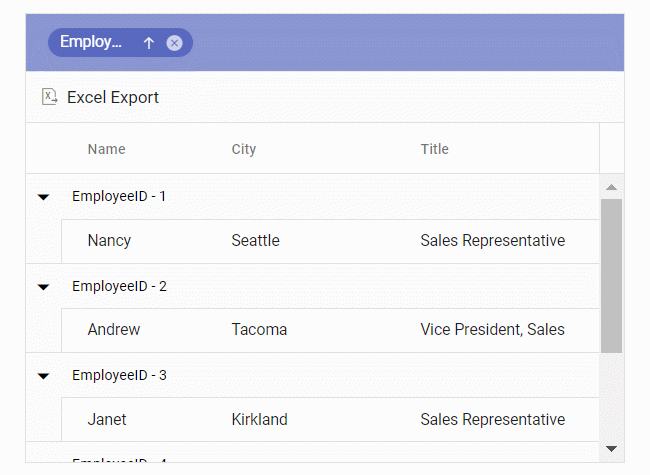Select the Vice President, Sales cell
The width and height of the screenshot is (650, 475).
[492, 330]
